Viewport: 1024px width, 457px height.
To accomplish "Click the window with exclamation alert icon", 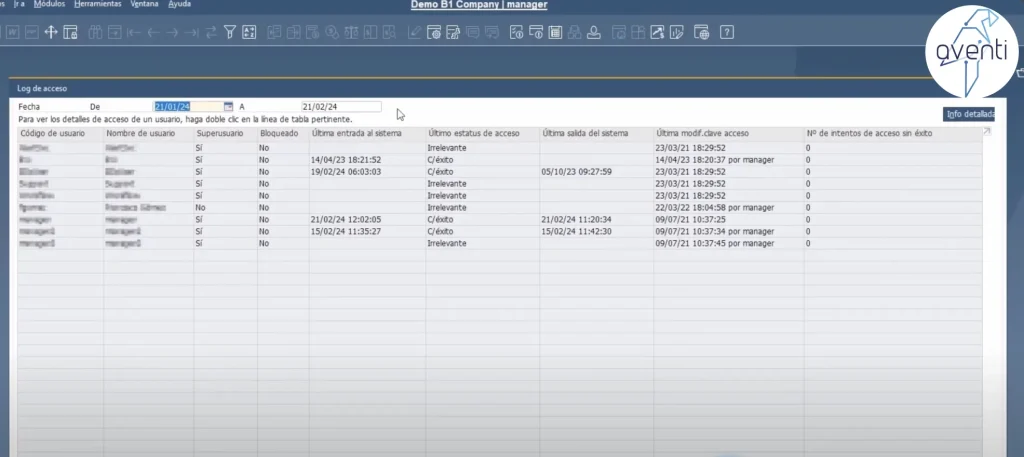I will 536,32.
